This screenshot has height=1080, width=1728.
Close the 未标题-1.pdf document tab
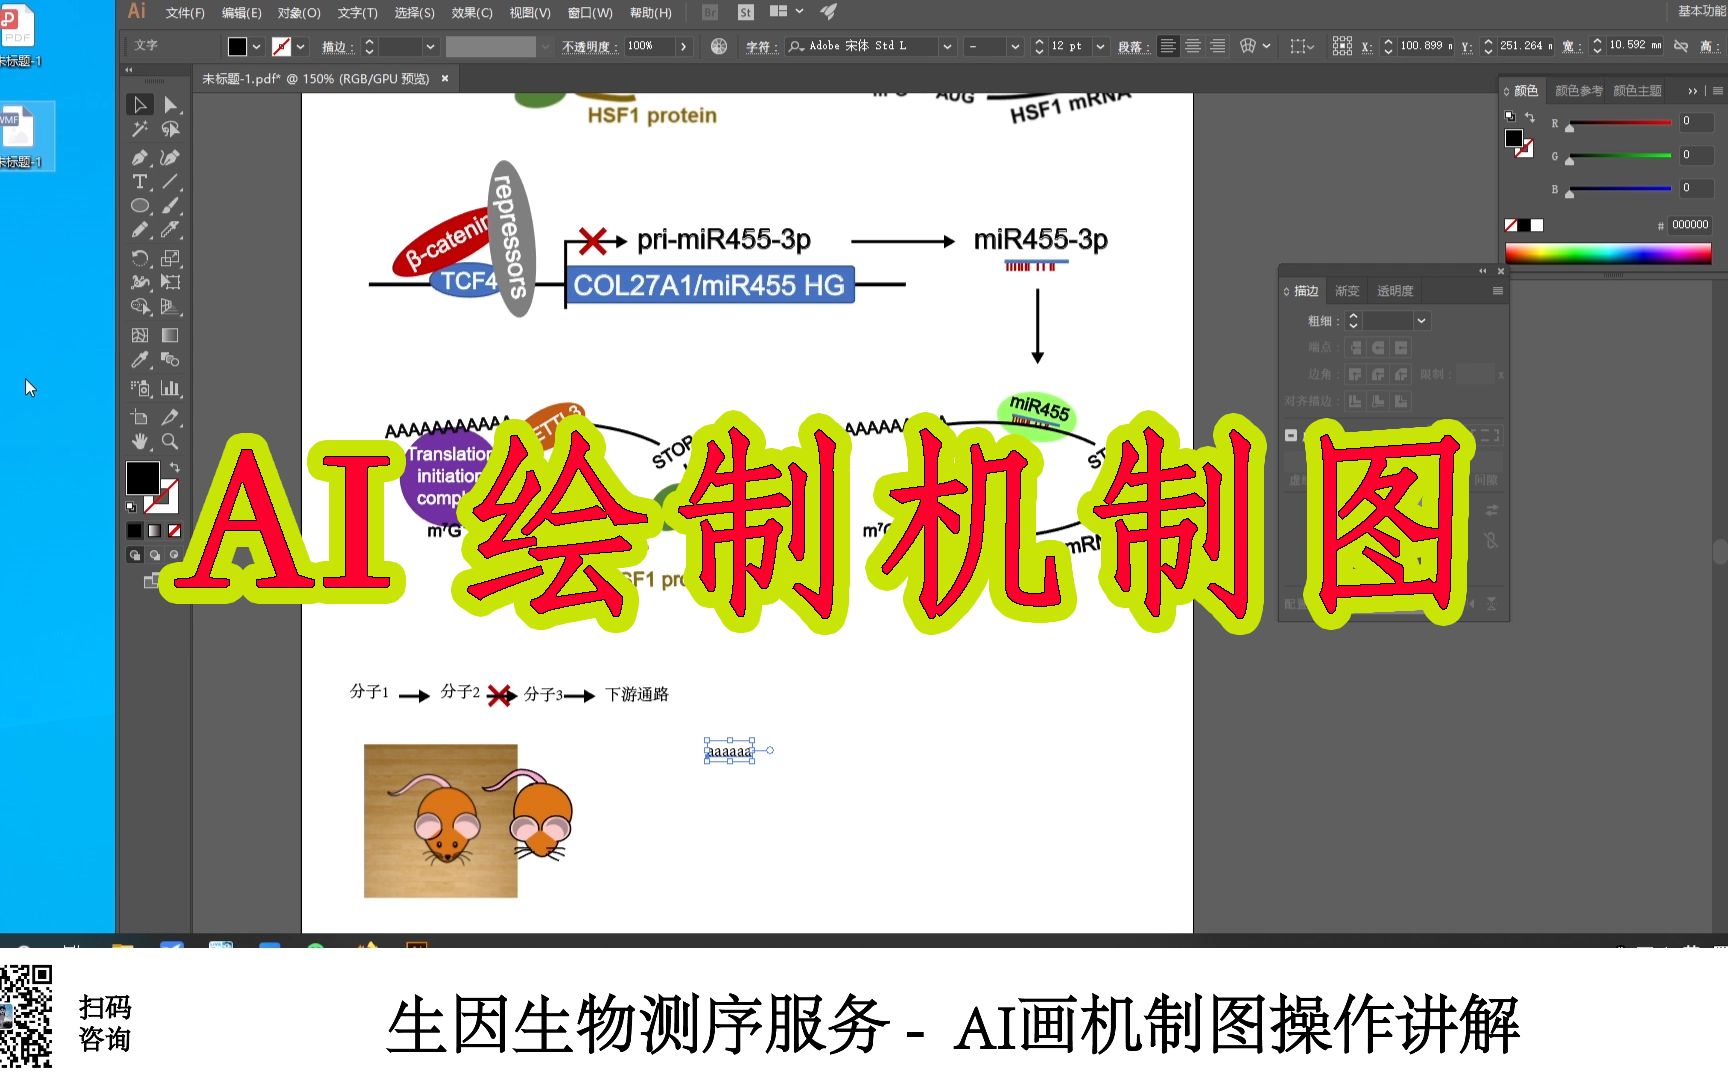(x=445, y=78)
